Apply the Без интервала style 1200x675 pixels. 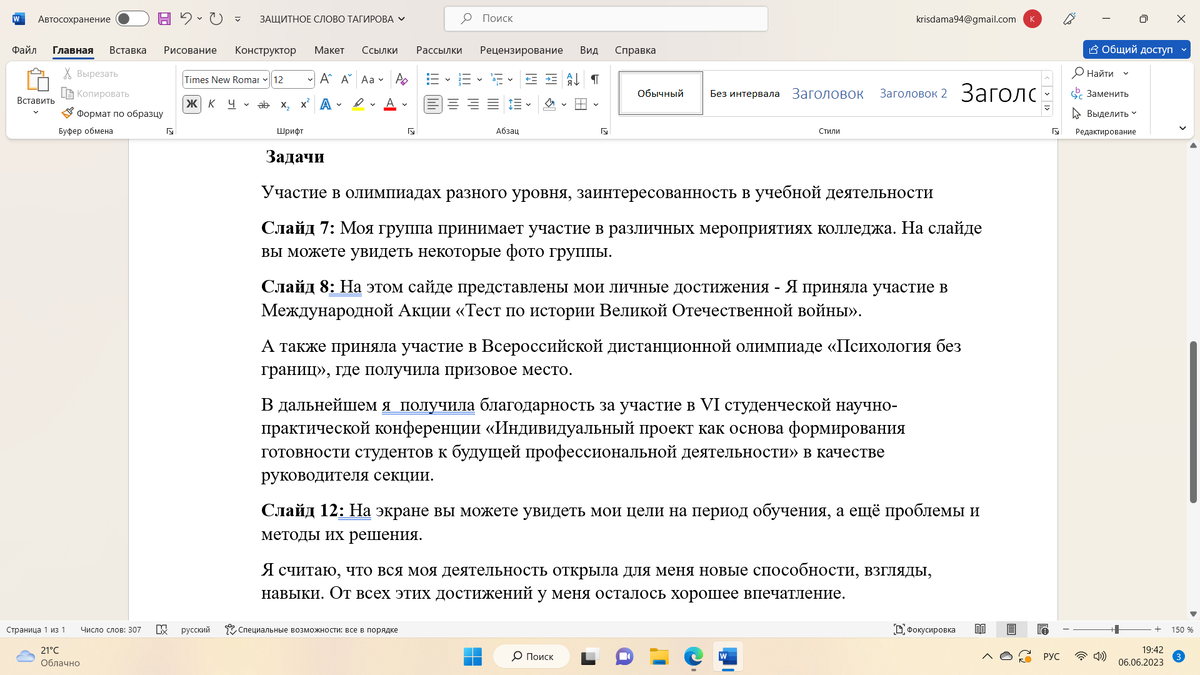(745, 93)
